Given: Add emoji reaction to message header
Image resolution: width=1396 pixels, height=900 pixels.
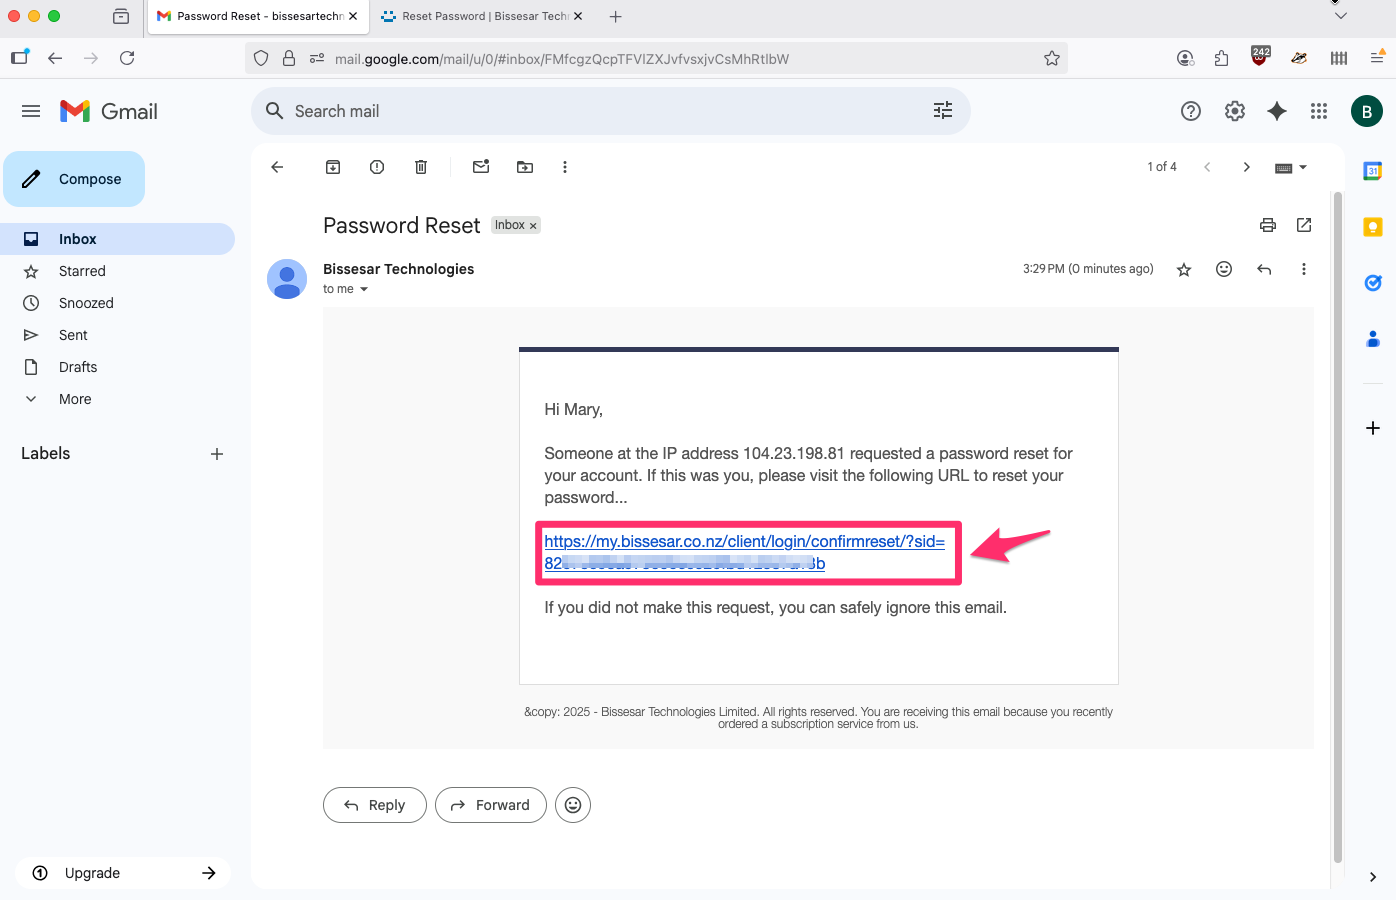Looking at the screenshot, I should click(1224, 269).
